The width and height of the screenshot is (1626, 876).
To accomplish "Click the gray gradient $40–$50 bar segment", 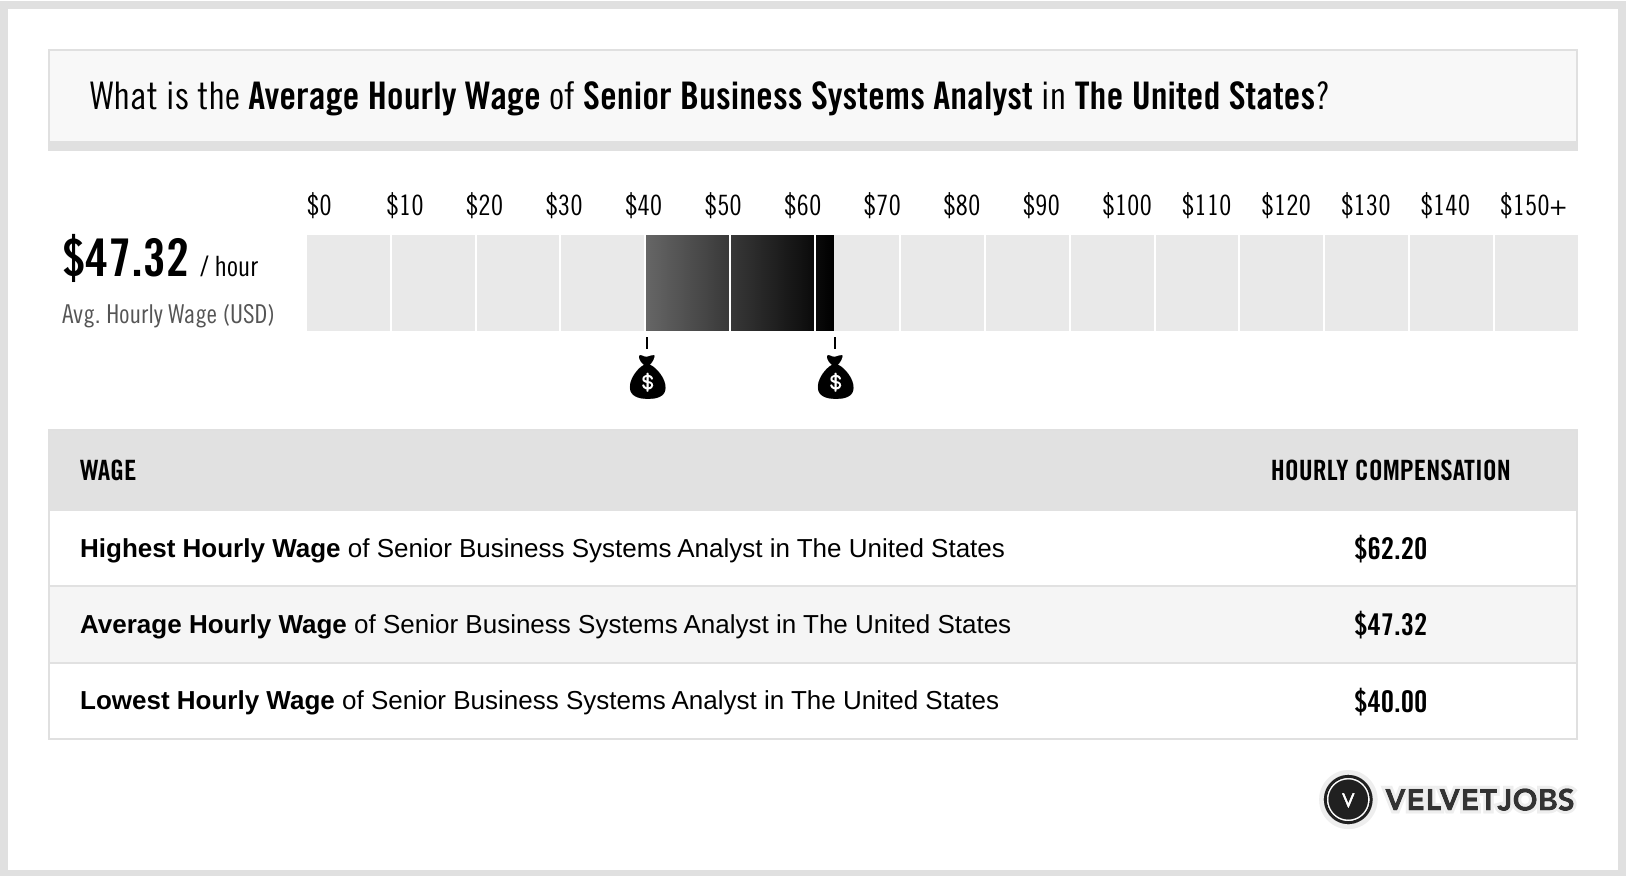I will coord(687,283).
